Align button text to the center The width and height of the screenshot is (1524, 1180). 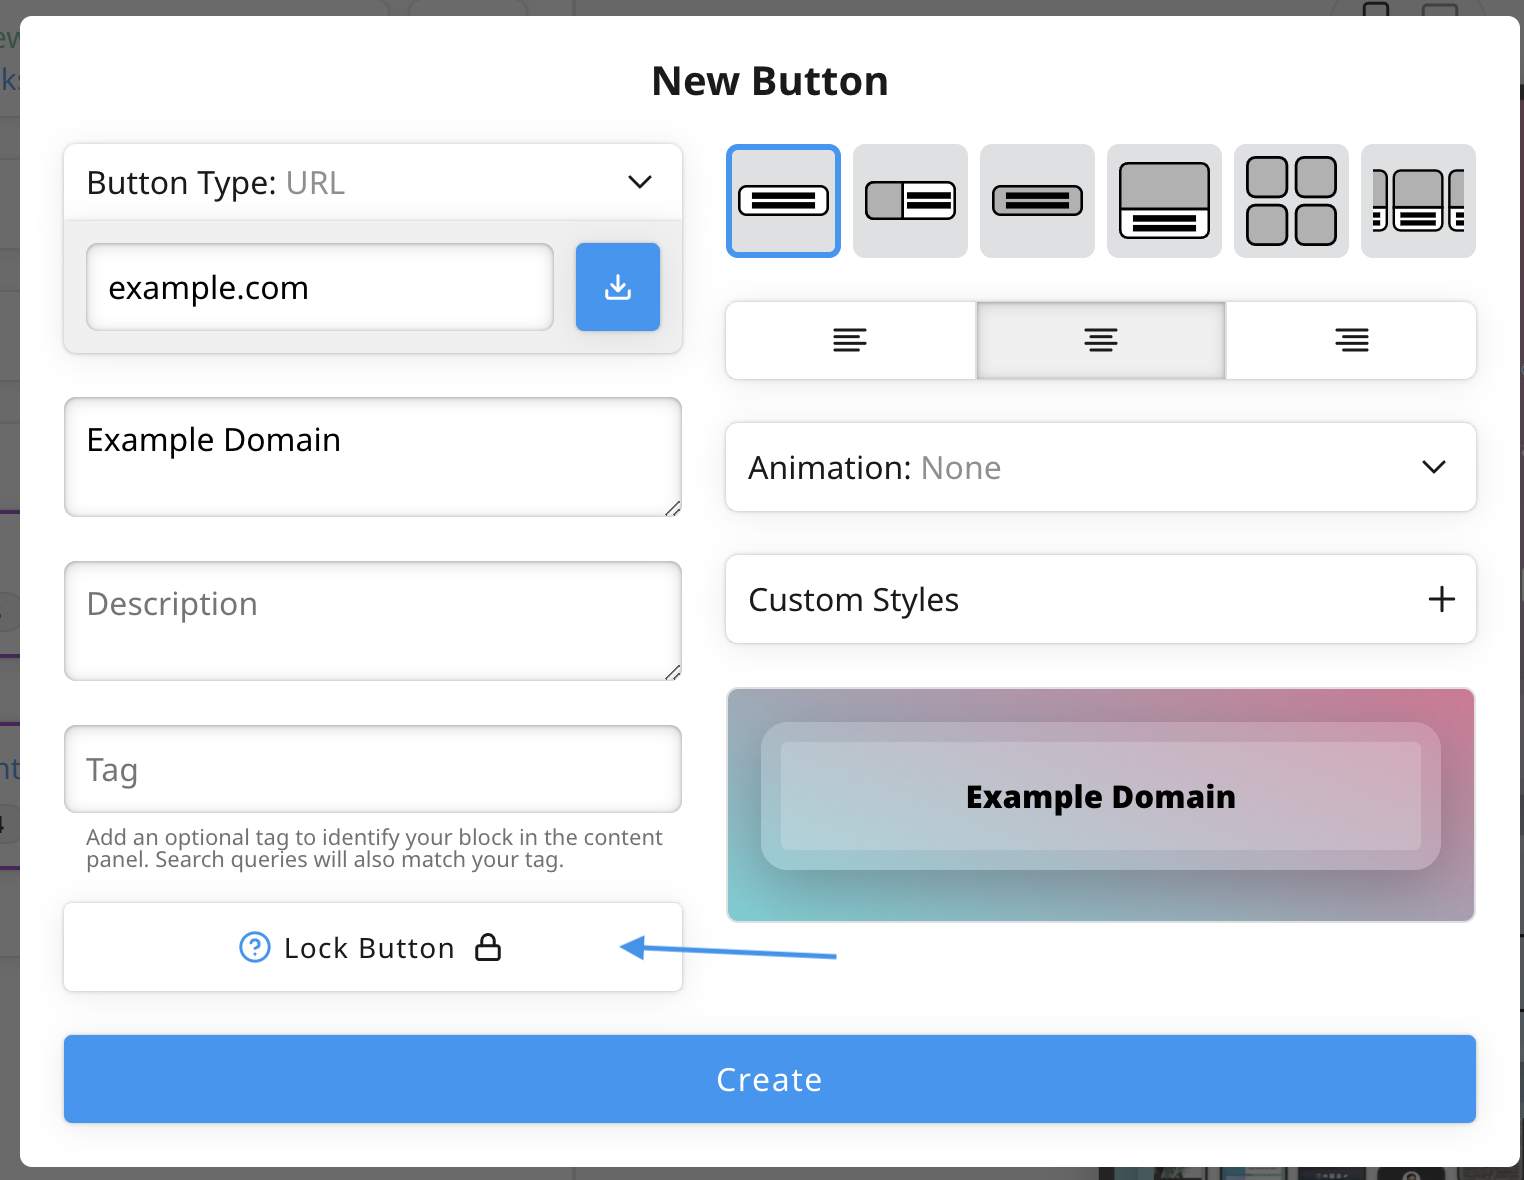(1101, 340)
